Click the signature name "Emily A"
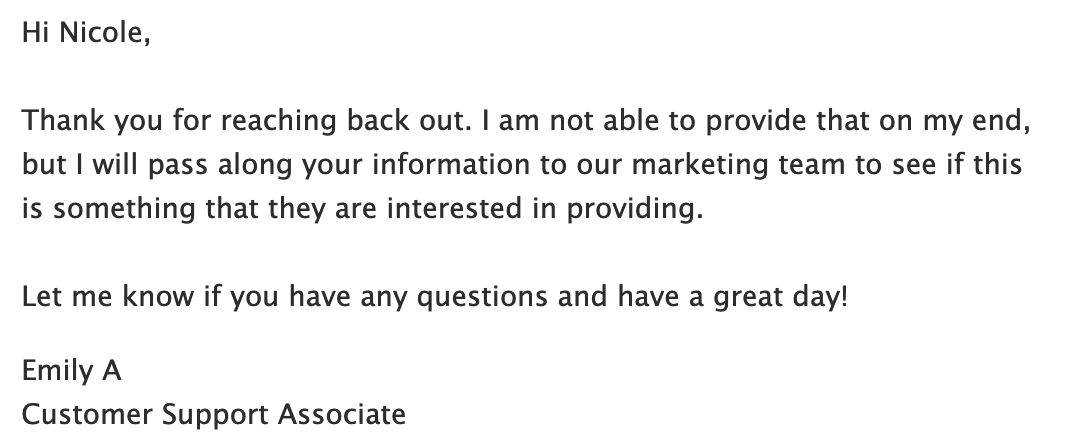This screenshot has width=1084, height=446. tap(72, 371)
